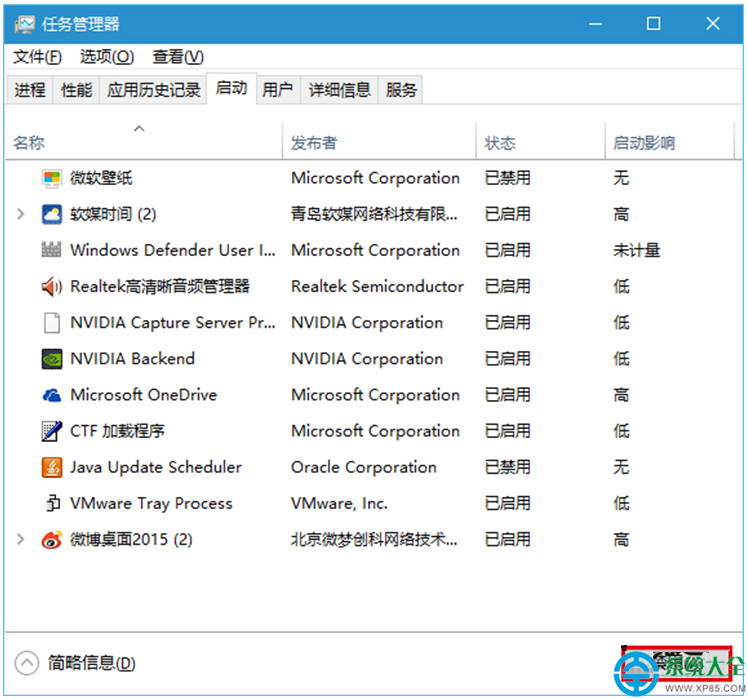This screenshot has height=699, width=748.
Task: Select the 微软壁纸 row name
Action: (x=101, y=178)
